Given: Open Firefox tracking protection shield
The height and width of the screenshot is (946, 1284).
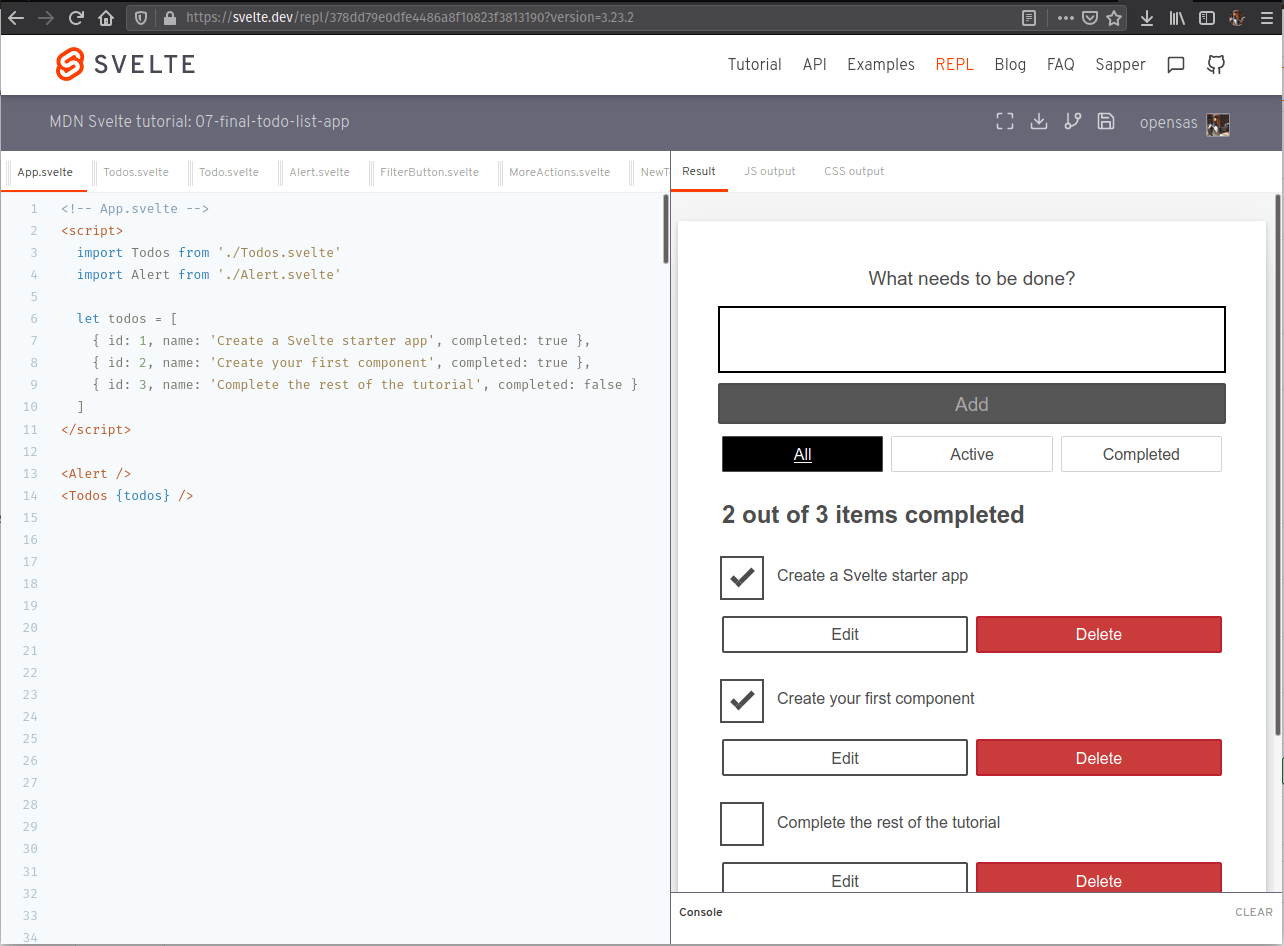Looking at the screenshot, I should [140, 17].
